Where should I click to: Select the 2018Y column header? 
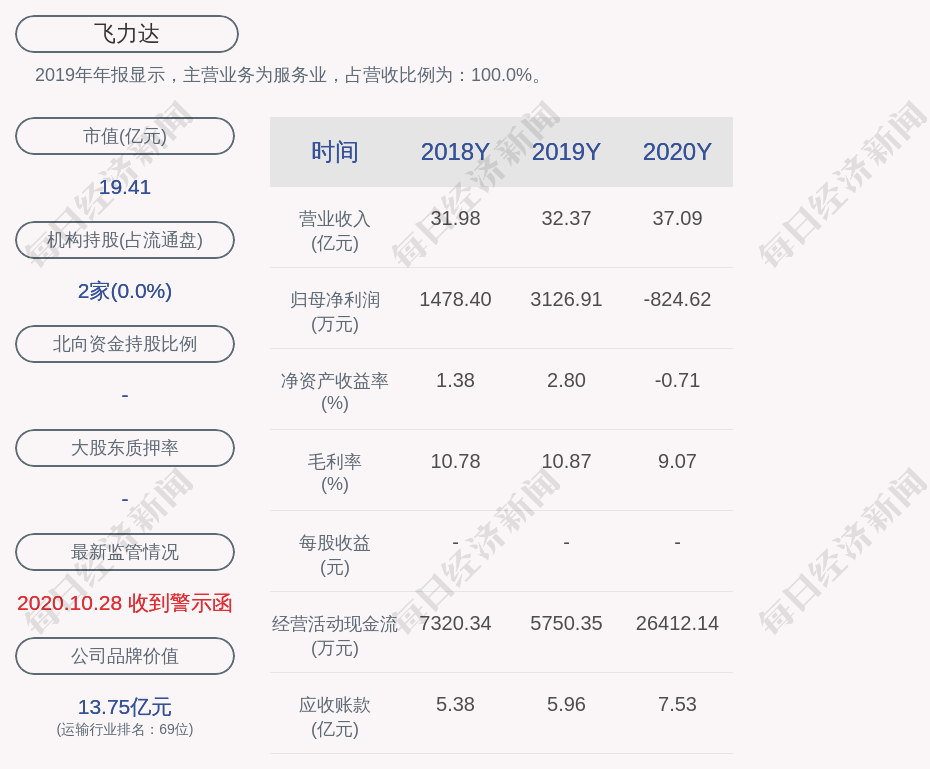[455, 152]
